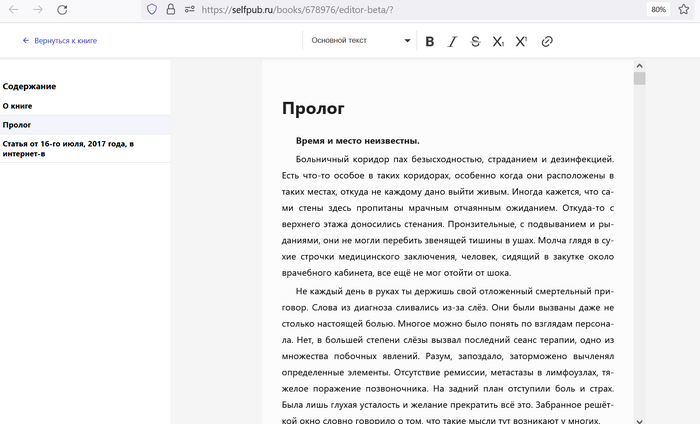Click the Вернуться к книге link
The width and height of the screenshot is (700, 424).
tap(60, 41)
